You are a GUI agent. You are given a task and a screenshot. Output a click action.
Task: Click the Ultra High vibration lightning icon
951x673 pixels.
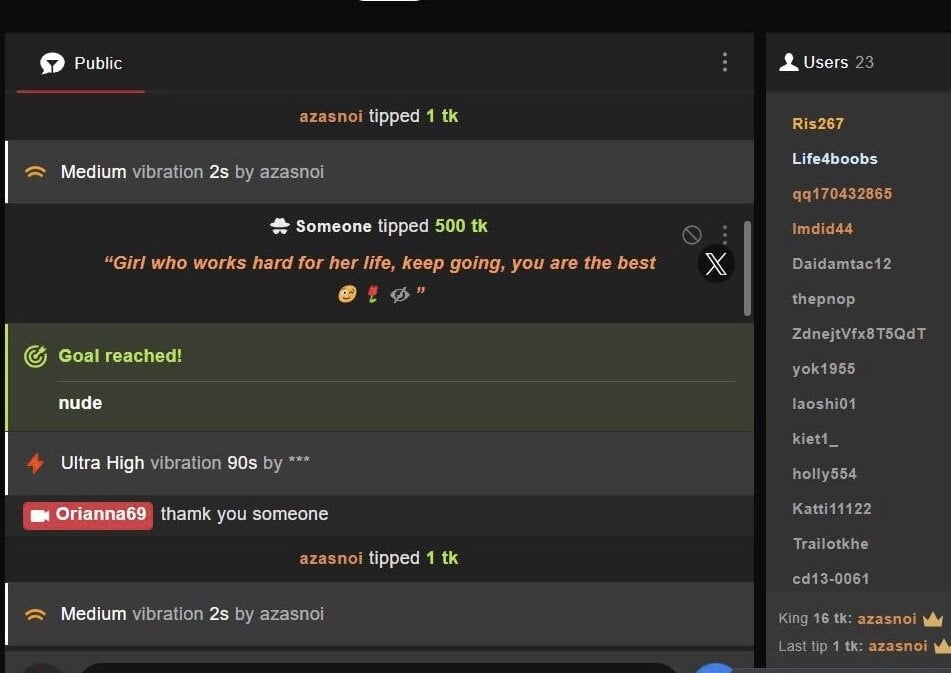tap(35, 463)
